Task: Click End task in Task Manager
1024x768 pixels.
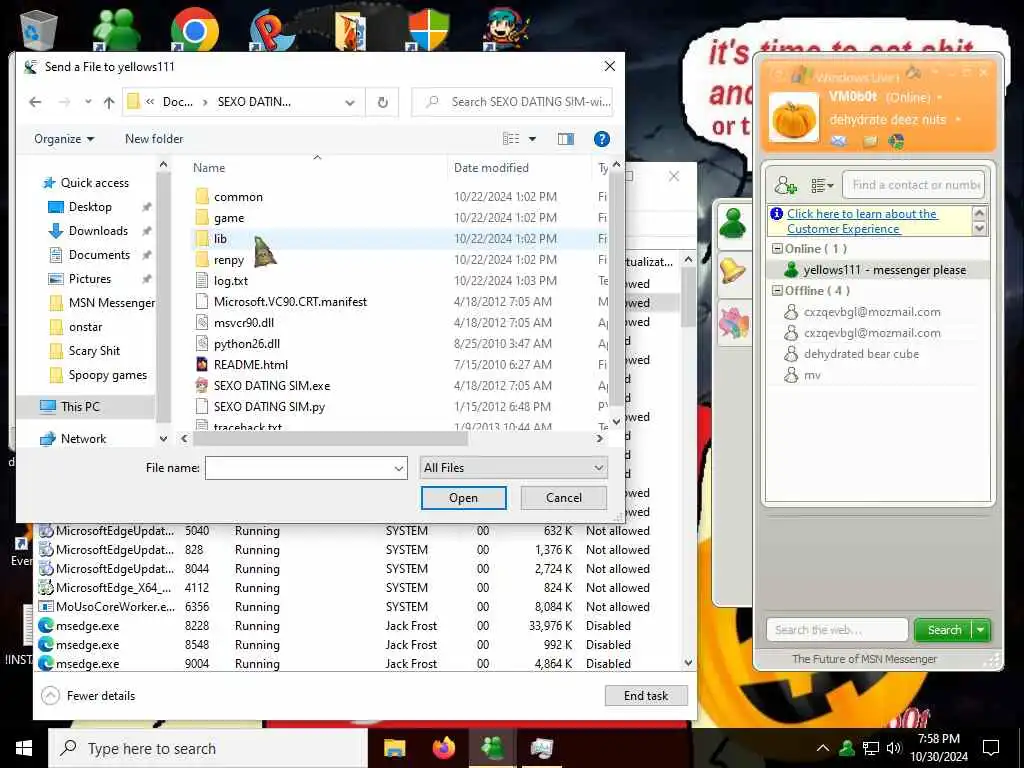Action: pos(646,696)
